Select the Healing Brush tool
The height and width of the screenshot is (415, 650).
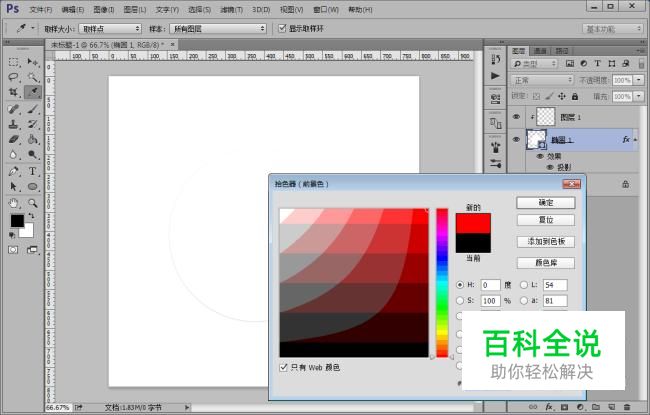[x=13, y=109]
